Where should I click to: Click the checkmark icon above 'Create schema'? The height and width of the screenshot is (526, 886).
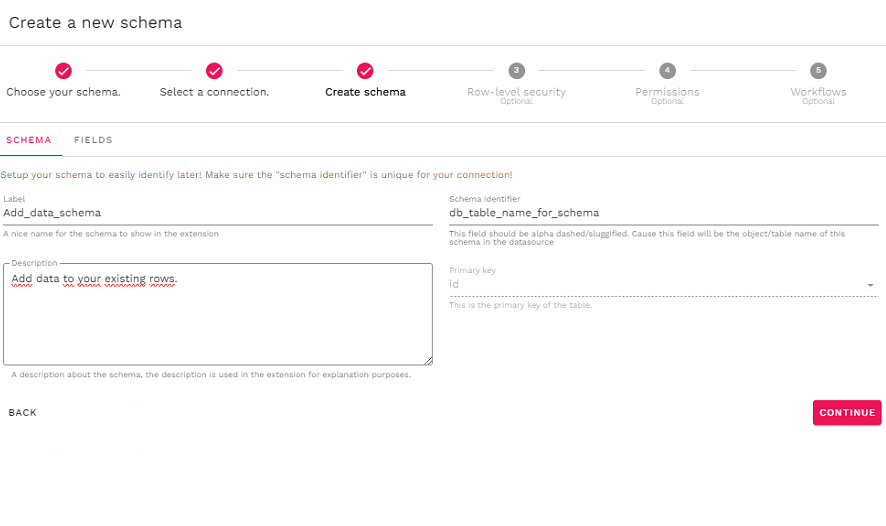[365, 71]
